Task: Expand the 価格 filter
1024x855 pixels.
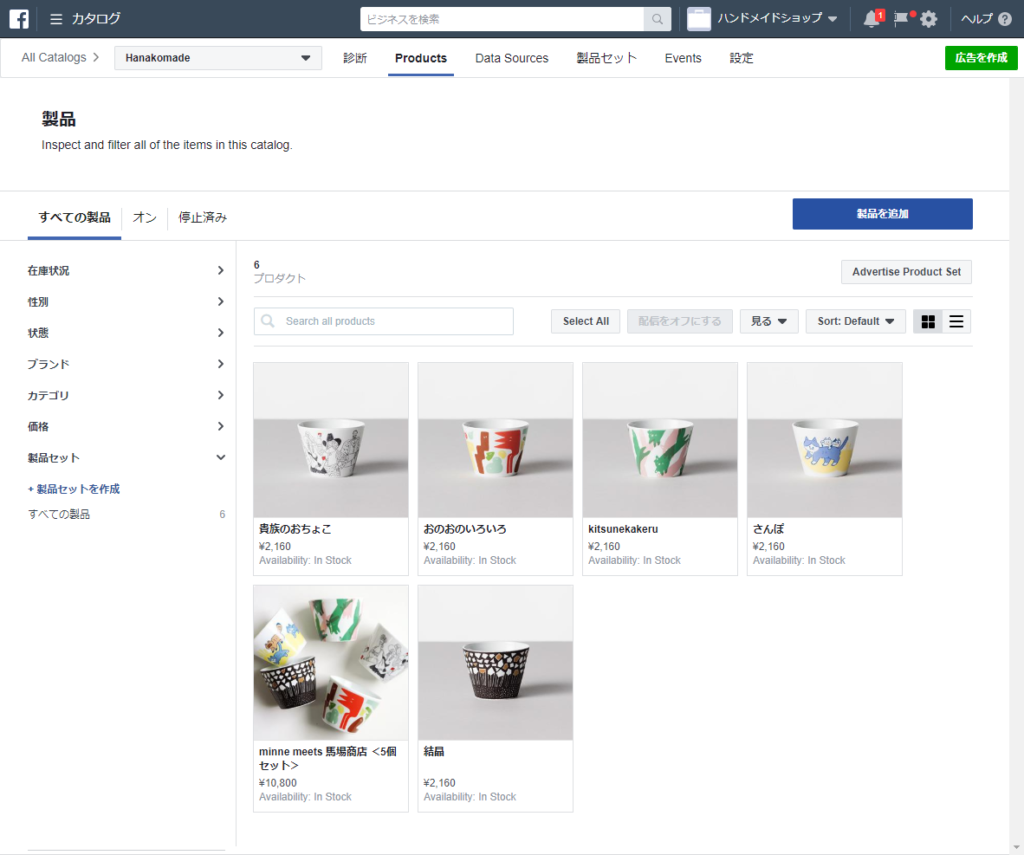Action: pyautogui.click(x=126, y=427)
